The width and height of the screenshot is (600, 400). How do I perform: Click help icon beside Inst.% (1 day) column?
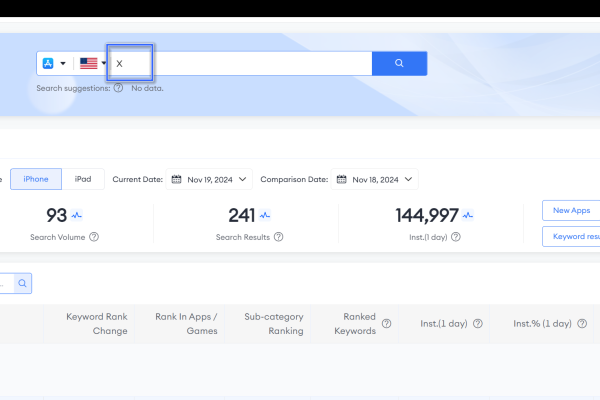(x=582, y=324)
